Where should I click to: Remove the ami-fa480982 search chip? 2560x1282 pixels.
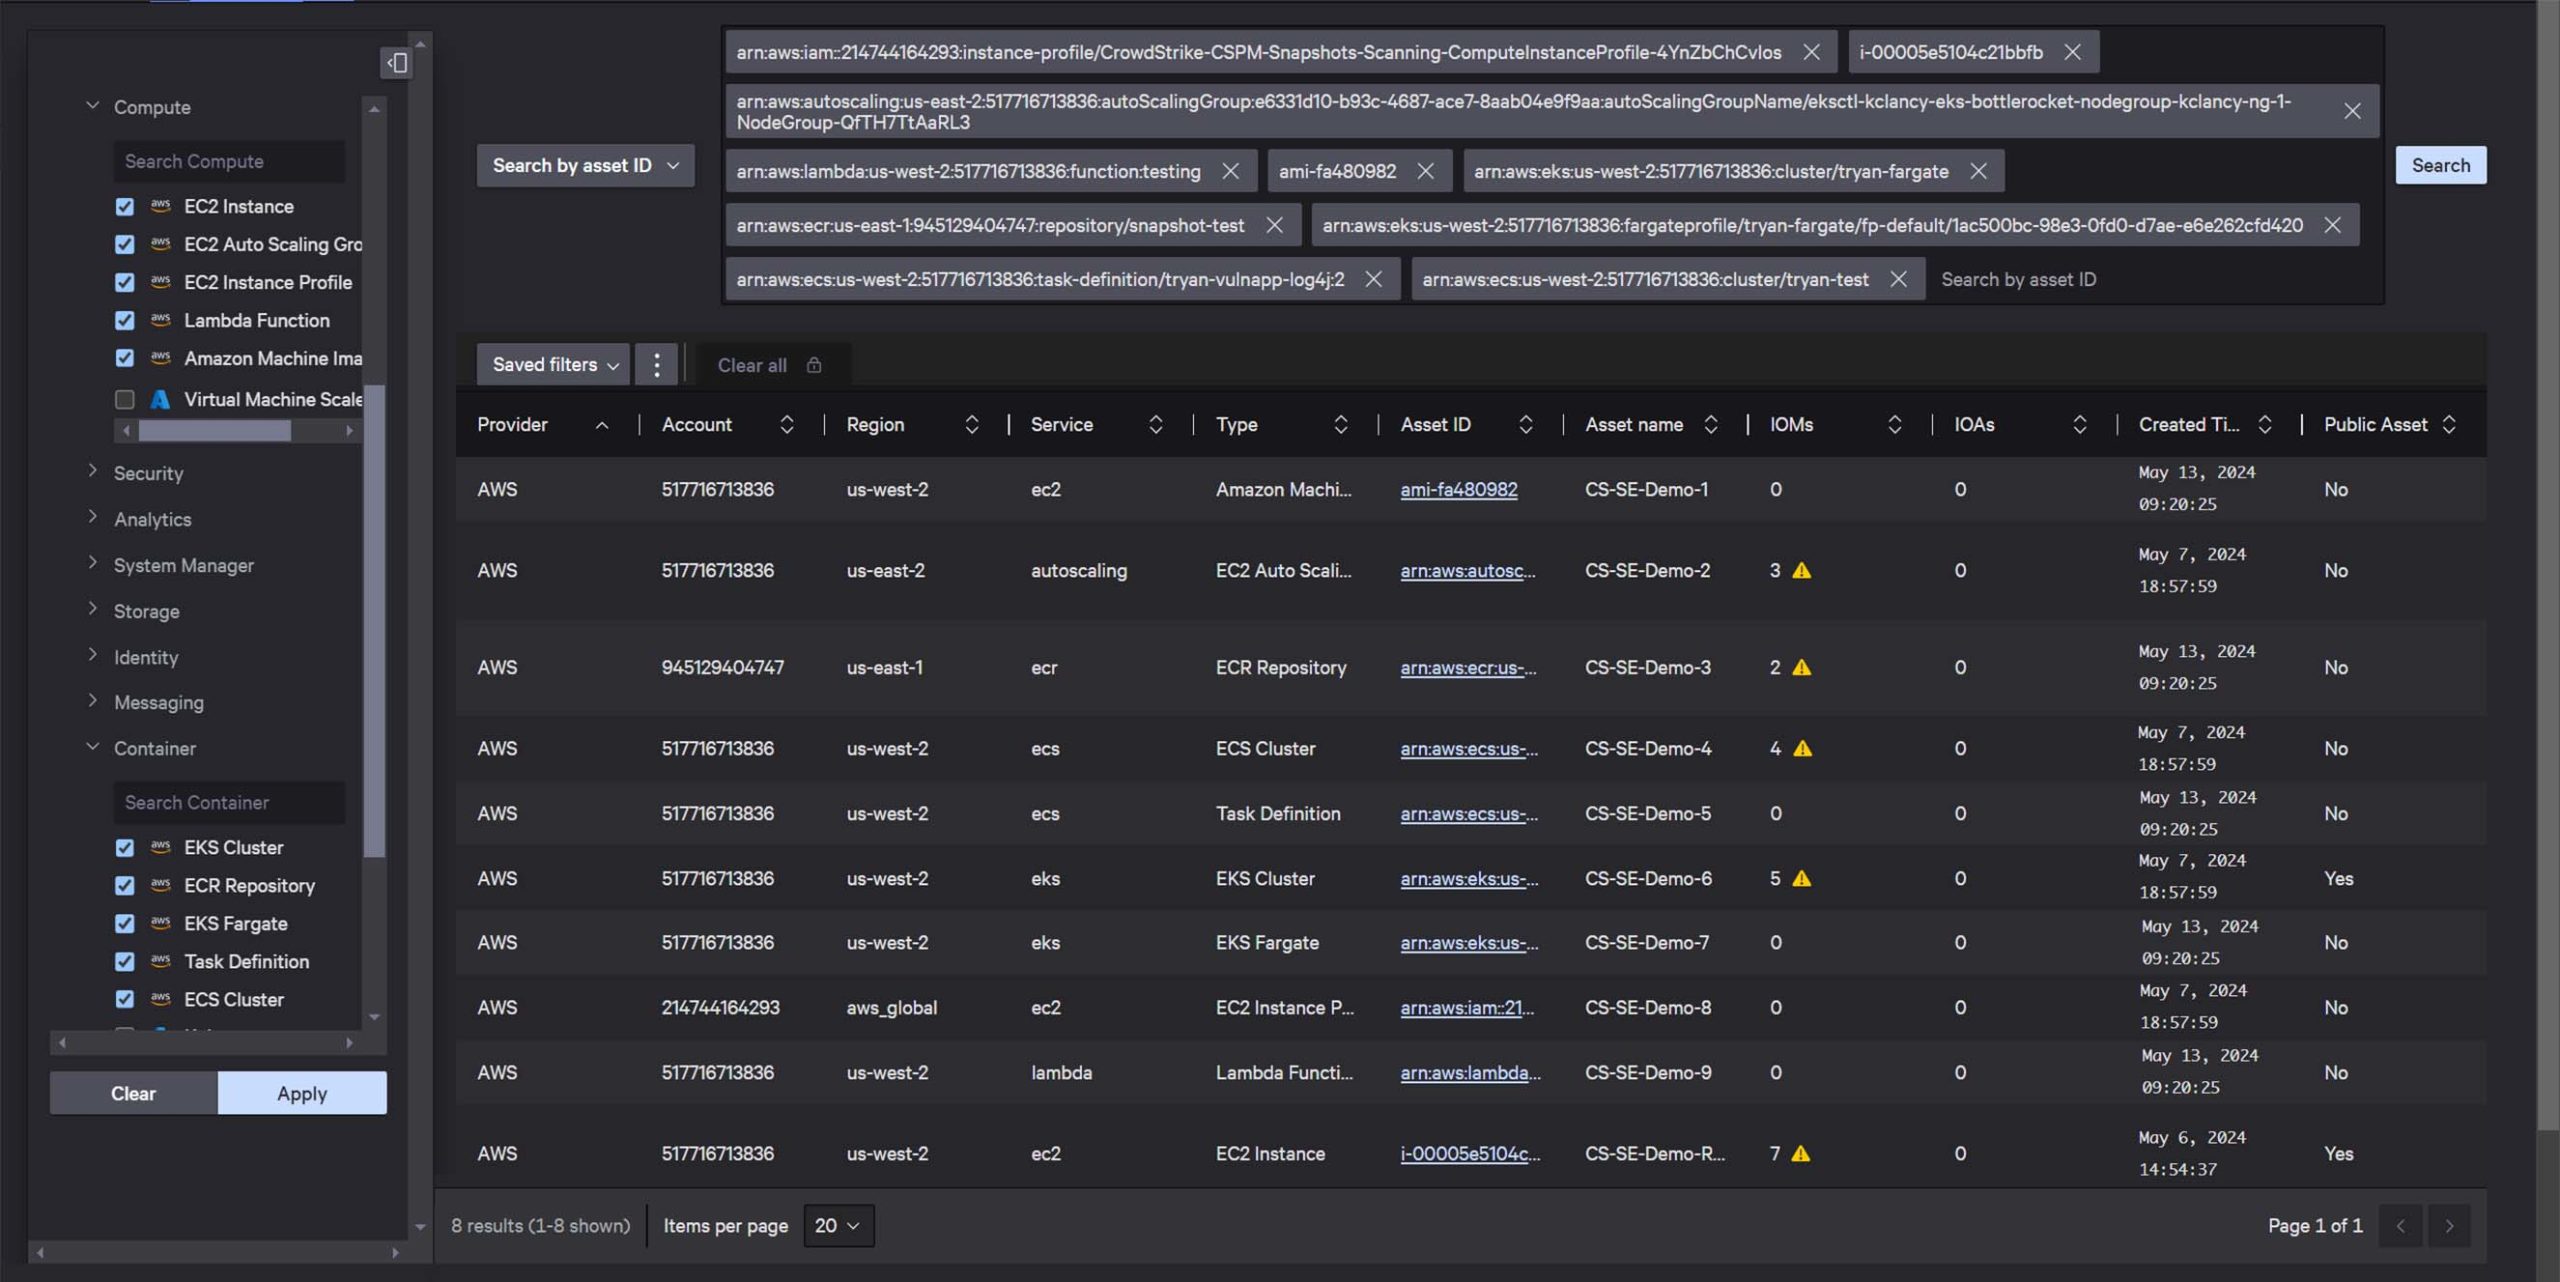[1425, 171]
